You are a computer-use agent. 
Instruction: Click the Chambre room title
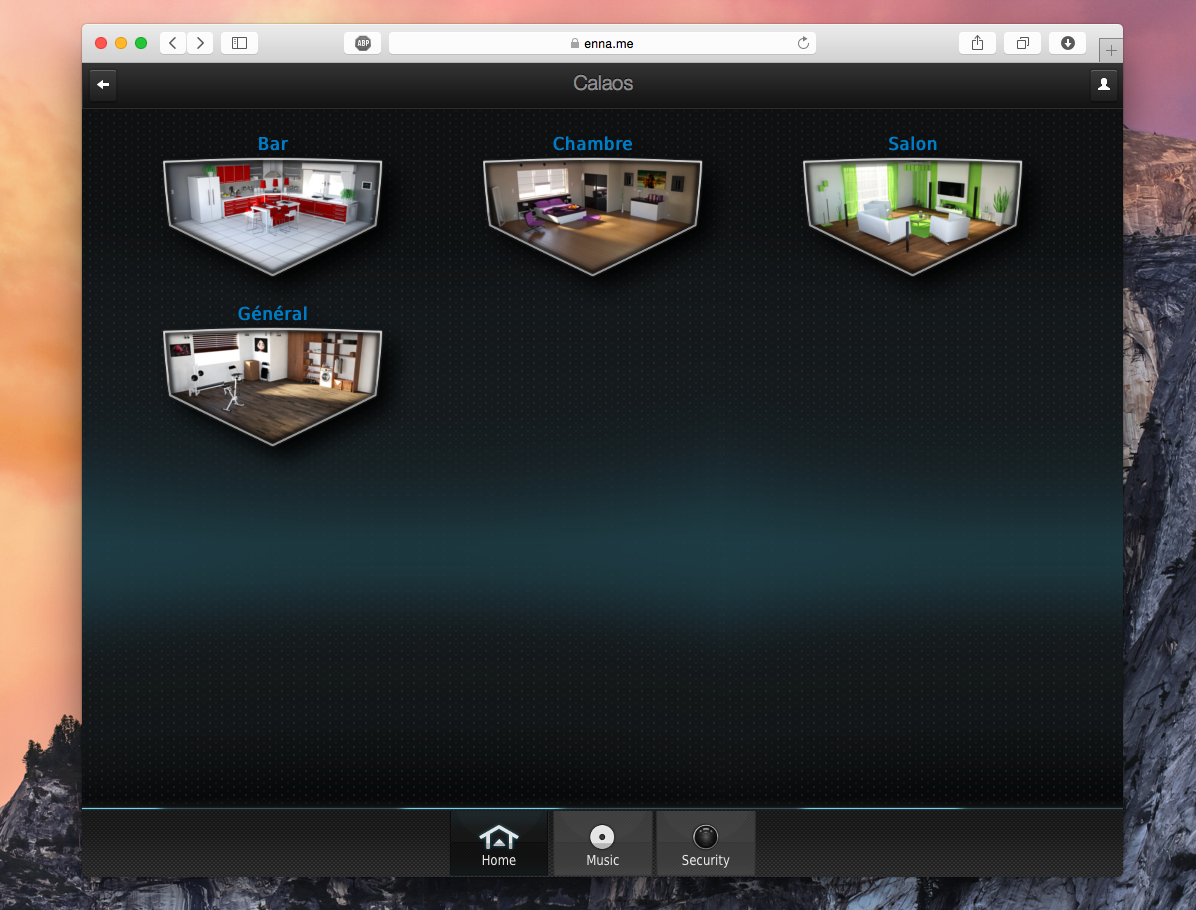point(593,144)
